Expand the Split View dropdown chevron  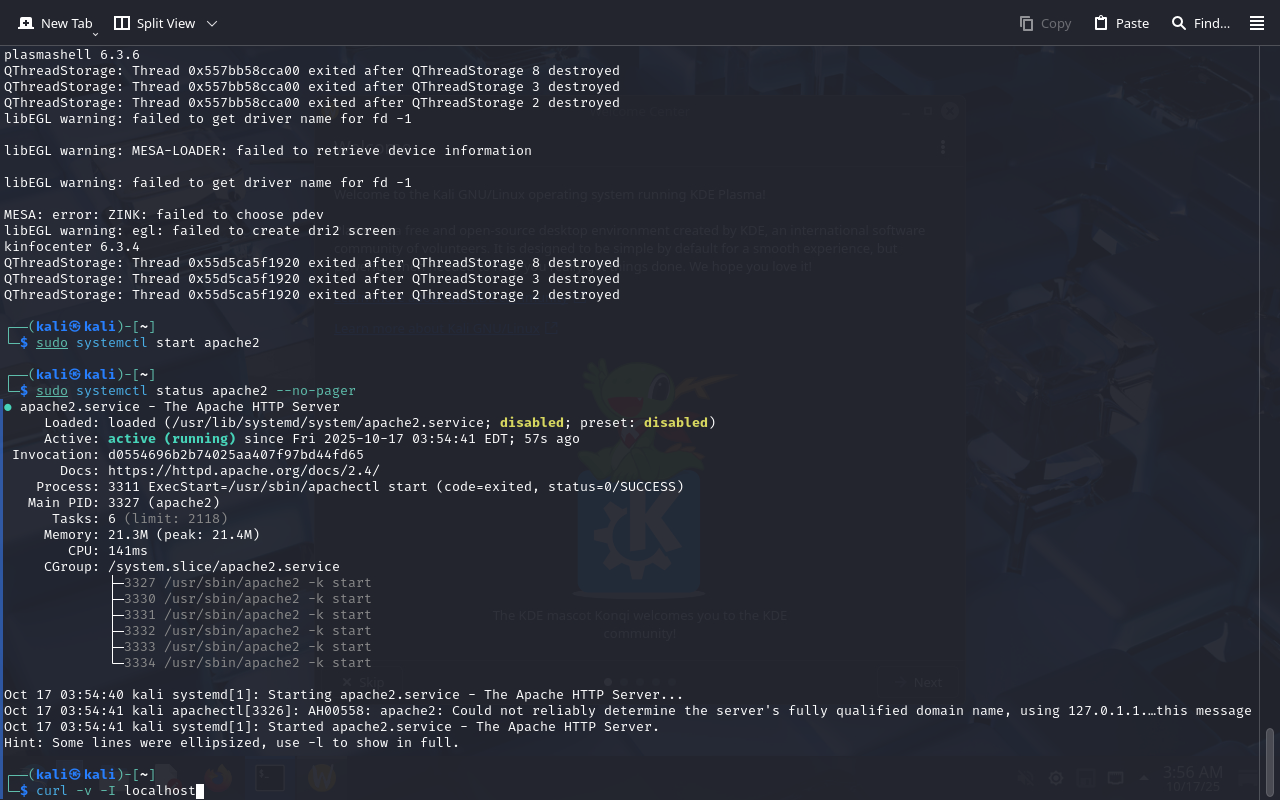click(x=211, y=23)
